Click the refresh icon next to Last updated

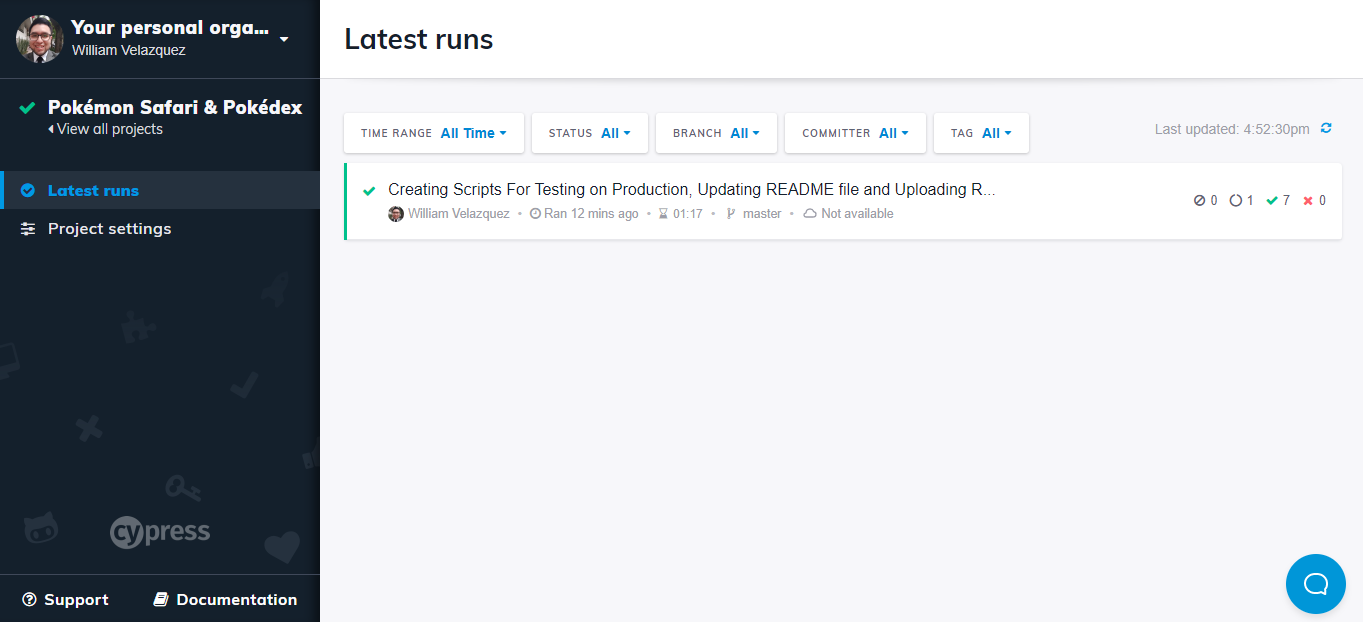point(1326,128)
